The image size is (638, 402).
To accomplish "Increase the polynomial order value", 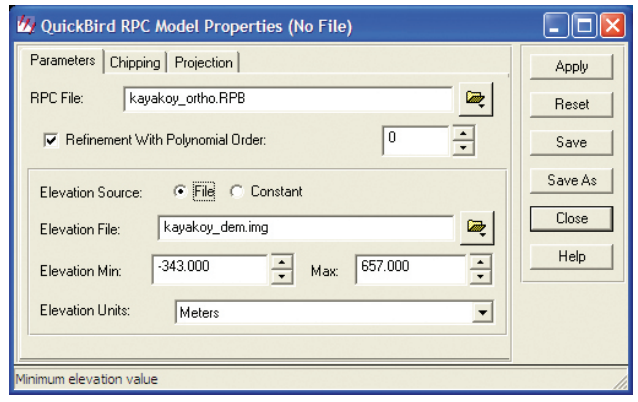I will pos(462,135).
